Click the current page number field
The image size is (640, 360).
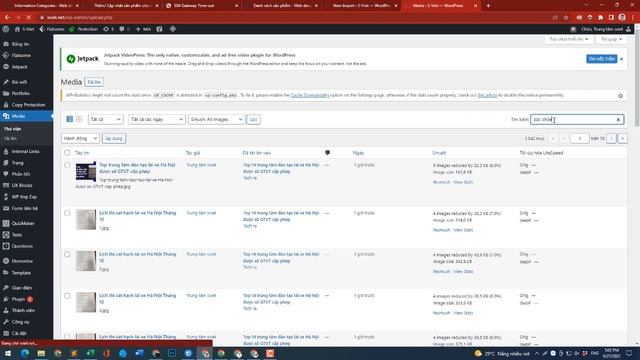(579, 139)
